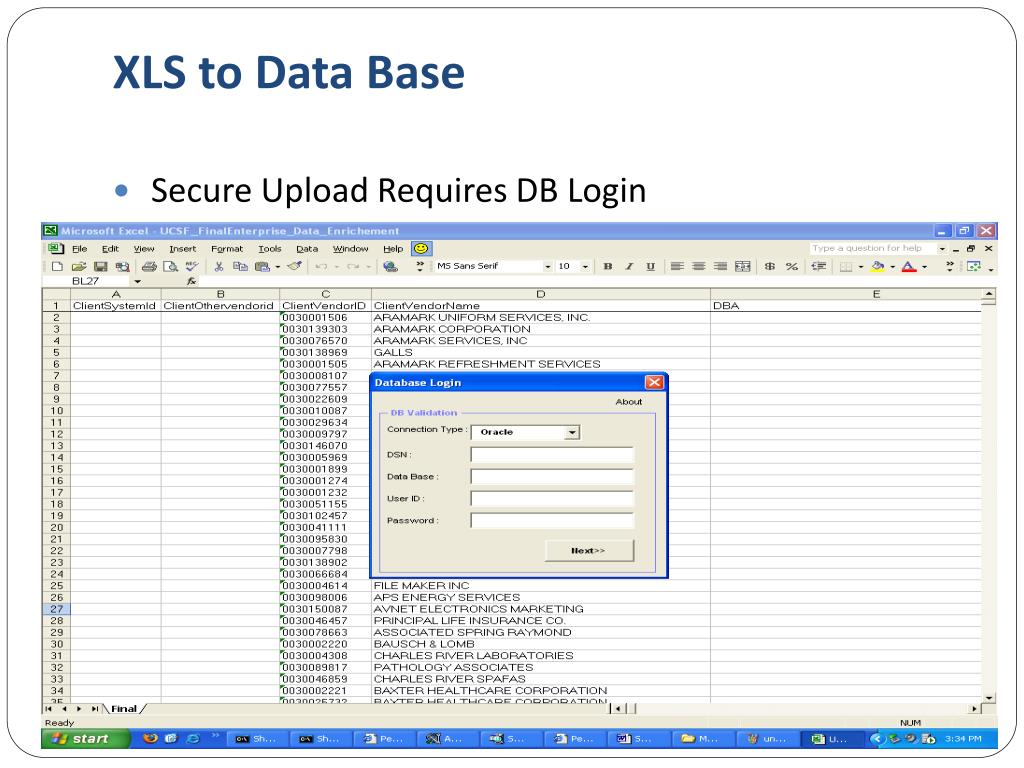Open the Edit menu
Screen dimensions: 1024x768
[x=110, y=249]
